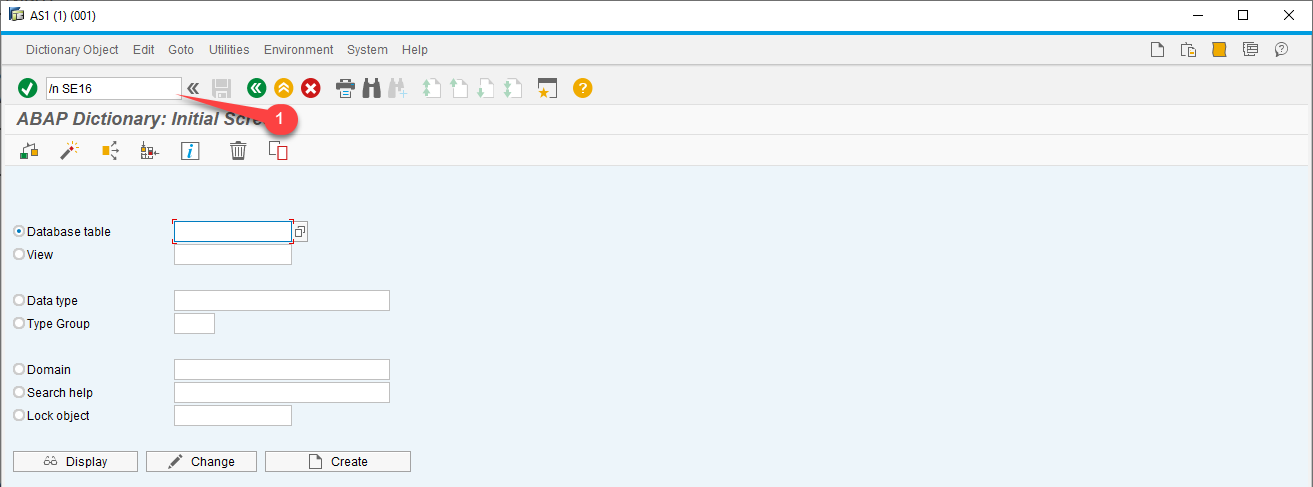Image resolution: width=1313 pixels, height=487 pixels.
Task: Click the Search help input field
Action: (281, 392)
